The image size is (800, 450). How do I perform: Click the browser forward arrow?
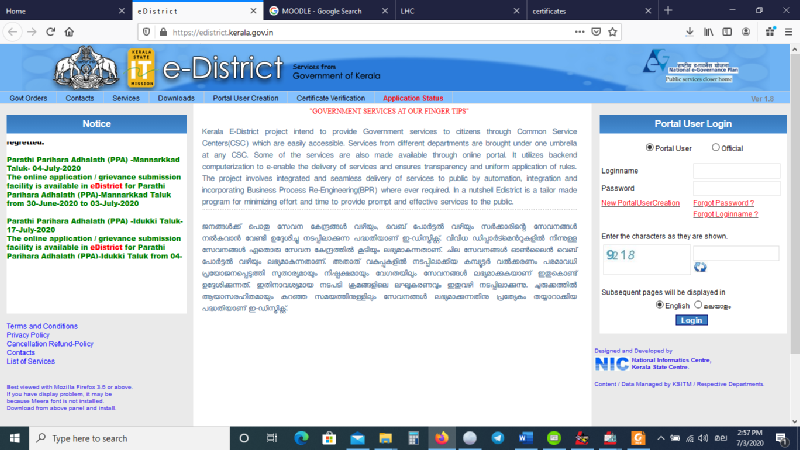[x=32, y=32]
